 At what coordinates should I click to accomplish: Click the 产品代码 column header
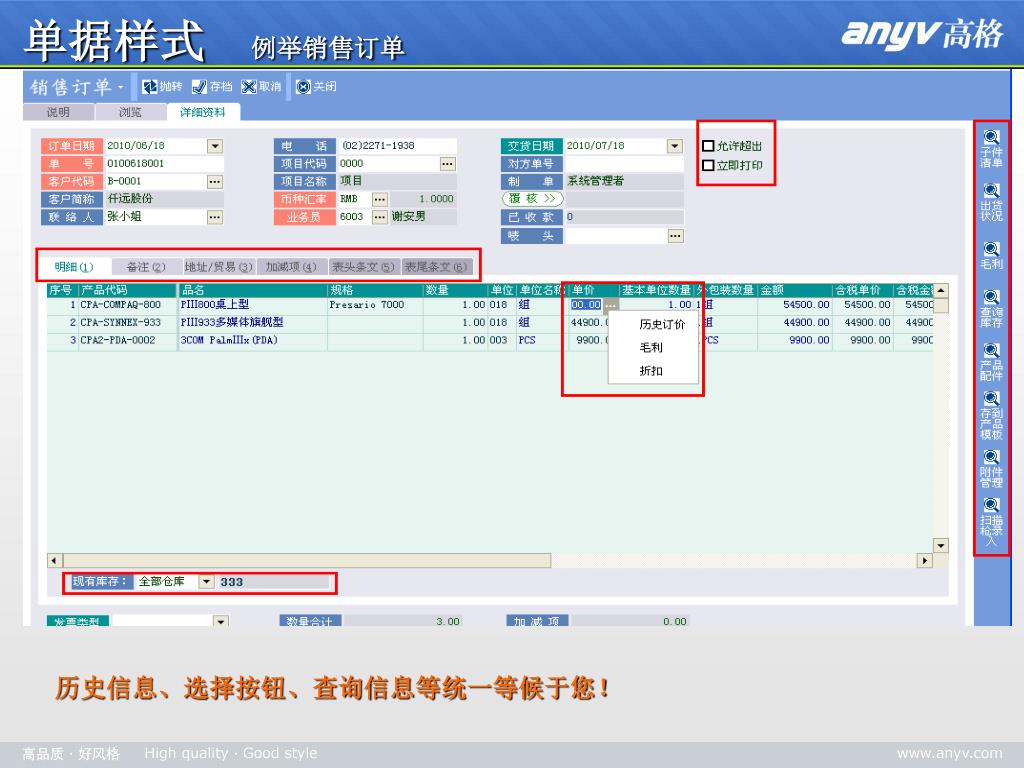point(128,290)
